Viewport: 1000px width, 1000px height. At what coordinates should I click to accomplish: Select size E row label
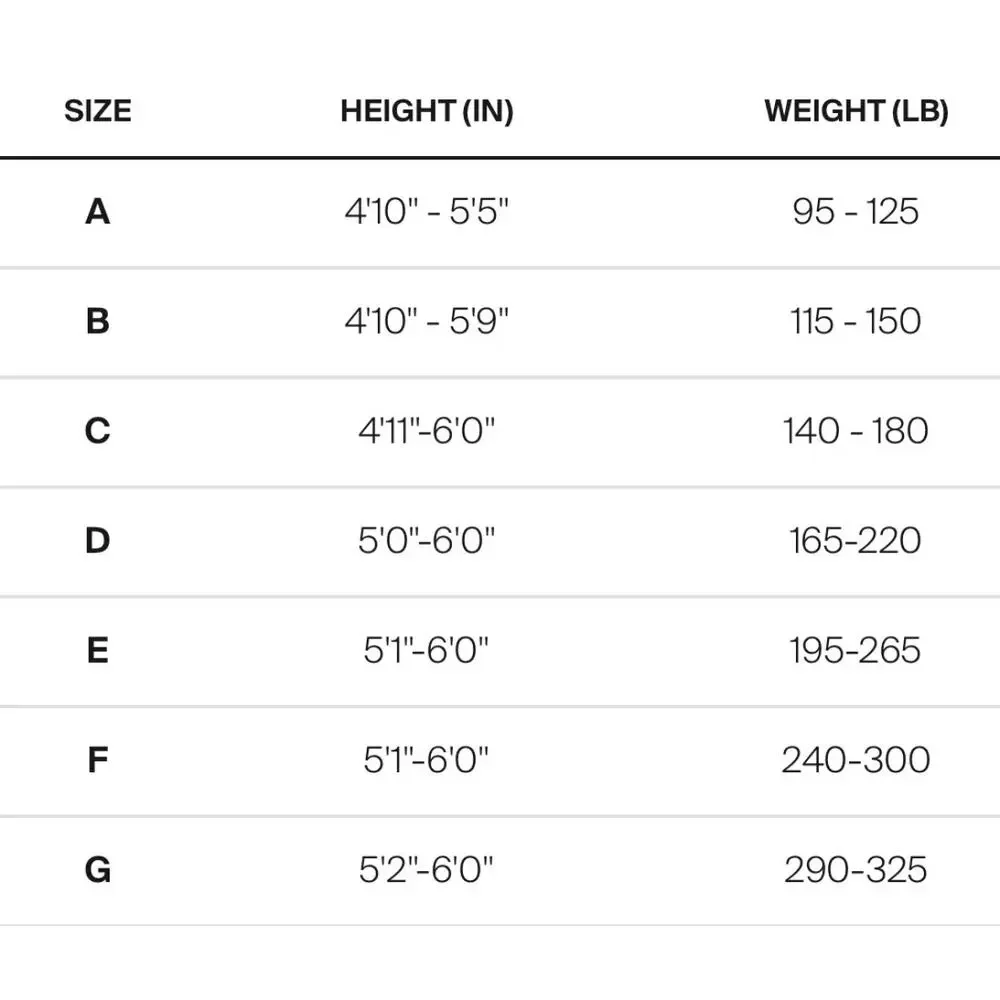98,650
